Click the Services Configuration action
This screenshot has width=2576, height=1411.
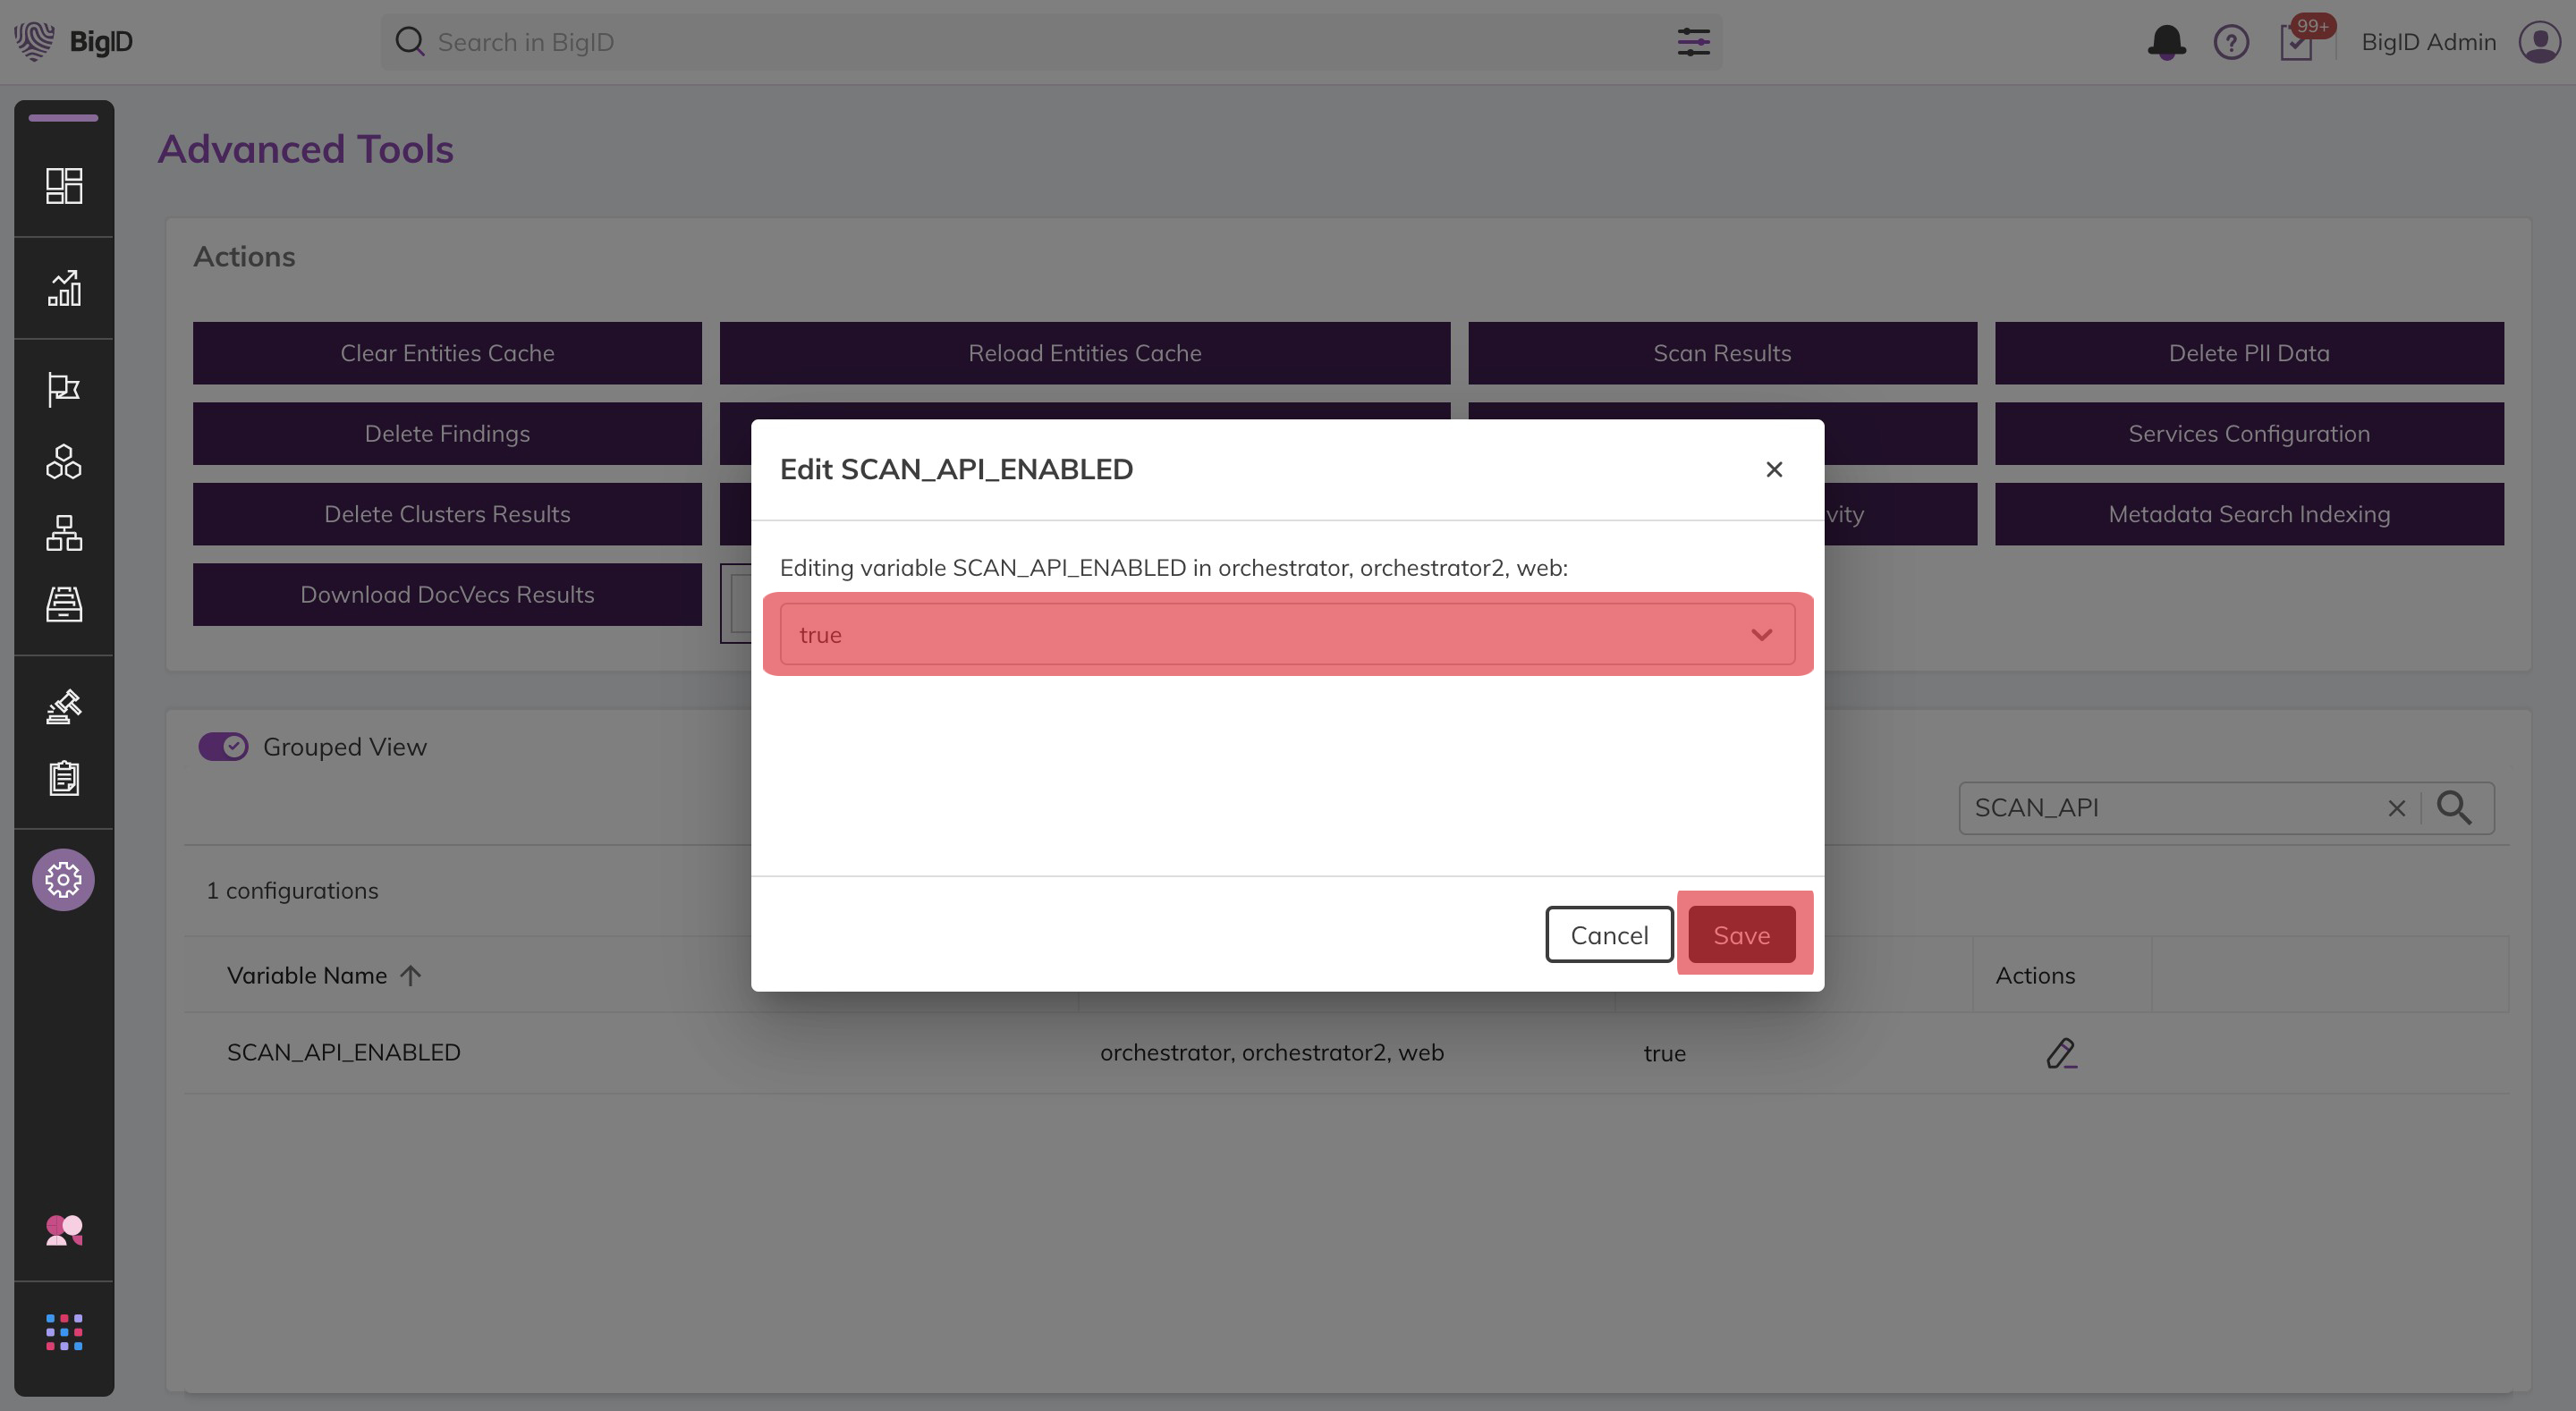pos(2249,433)
